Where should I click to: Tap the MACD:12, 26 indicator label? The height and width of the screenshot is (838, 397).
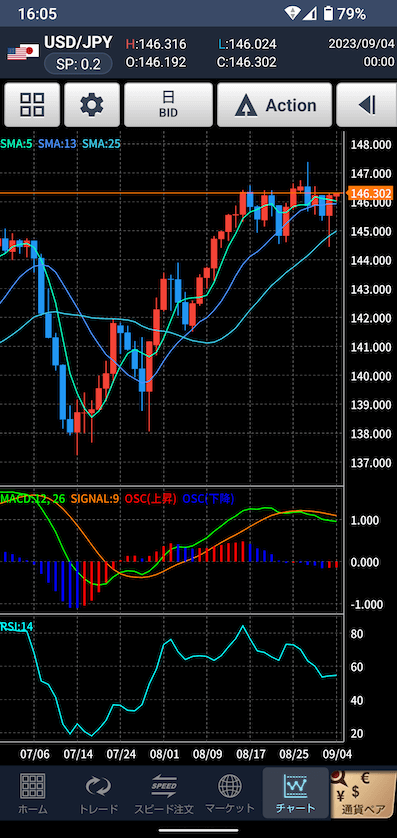tap(33, 499)
